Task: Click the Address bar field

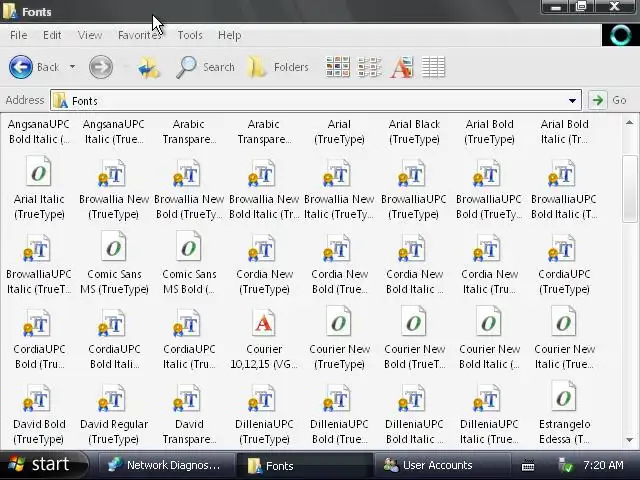Action: click(x=316, y=100)
